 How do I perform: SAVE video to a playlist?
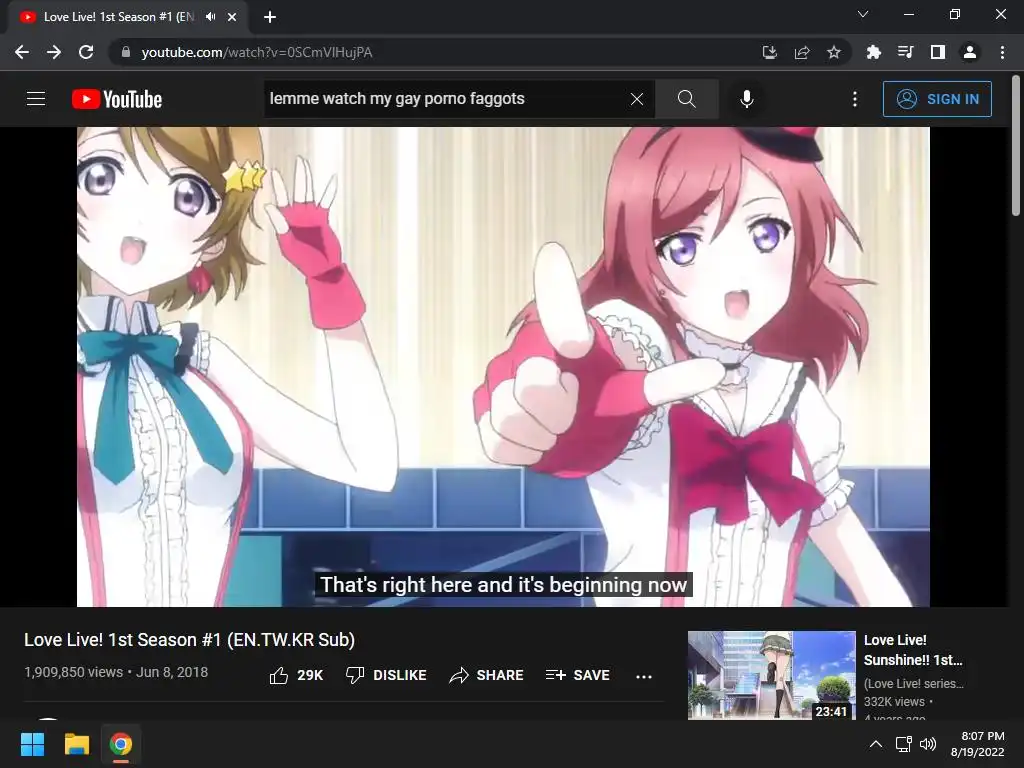(x=578, y=675)
